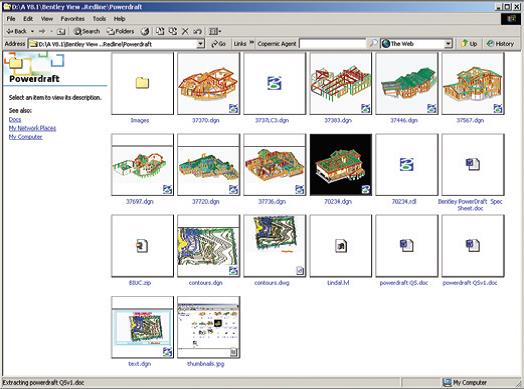Click the Copernic Agent search input field

click(333, 44)
